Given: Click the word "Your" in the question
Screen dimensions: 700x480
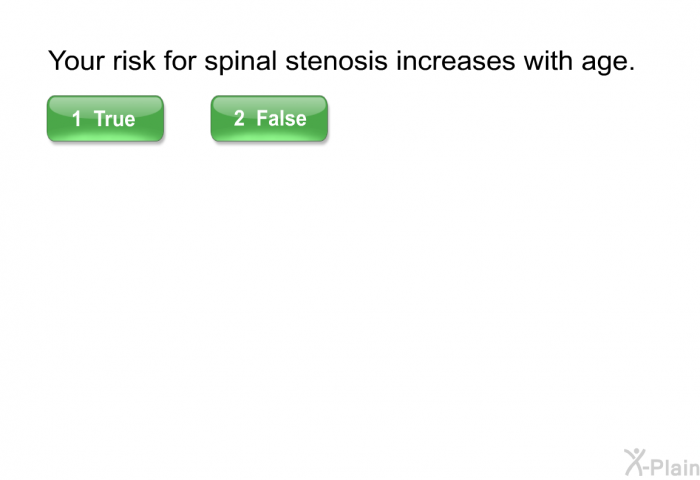Looking at the screenshot, I should (x=76, y=60).
